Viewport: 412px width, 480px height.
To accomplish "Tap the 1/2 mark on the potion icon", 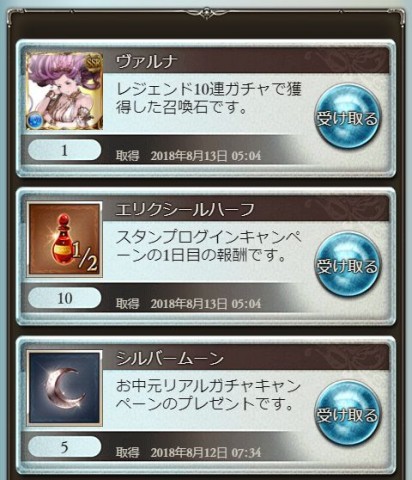I will [x=84, y=257].
